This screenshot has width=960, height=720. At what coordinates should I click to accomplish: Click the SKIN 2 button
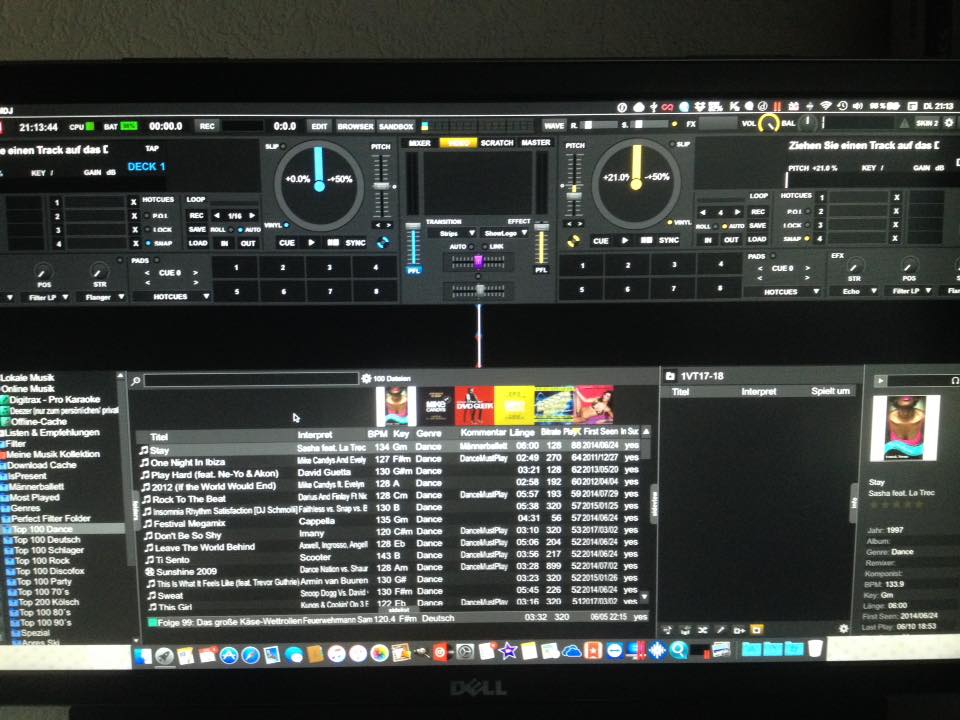point(927,123)
